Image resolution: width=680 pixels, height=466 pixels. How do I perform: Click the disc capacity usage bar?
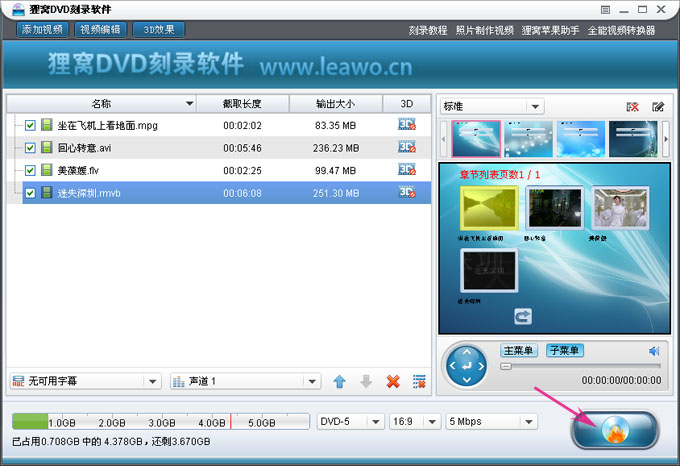(161, 421)
